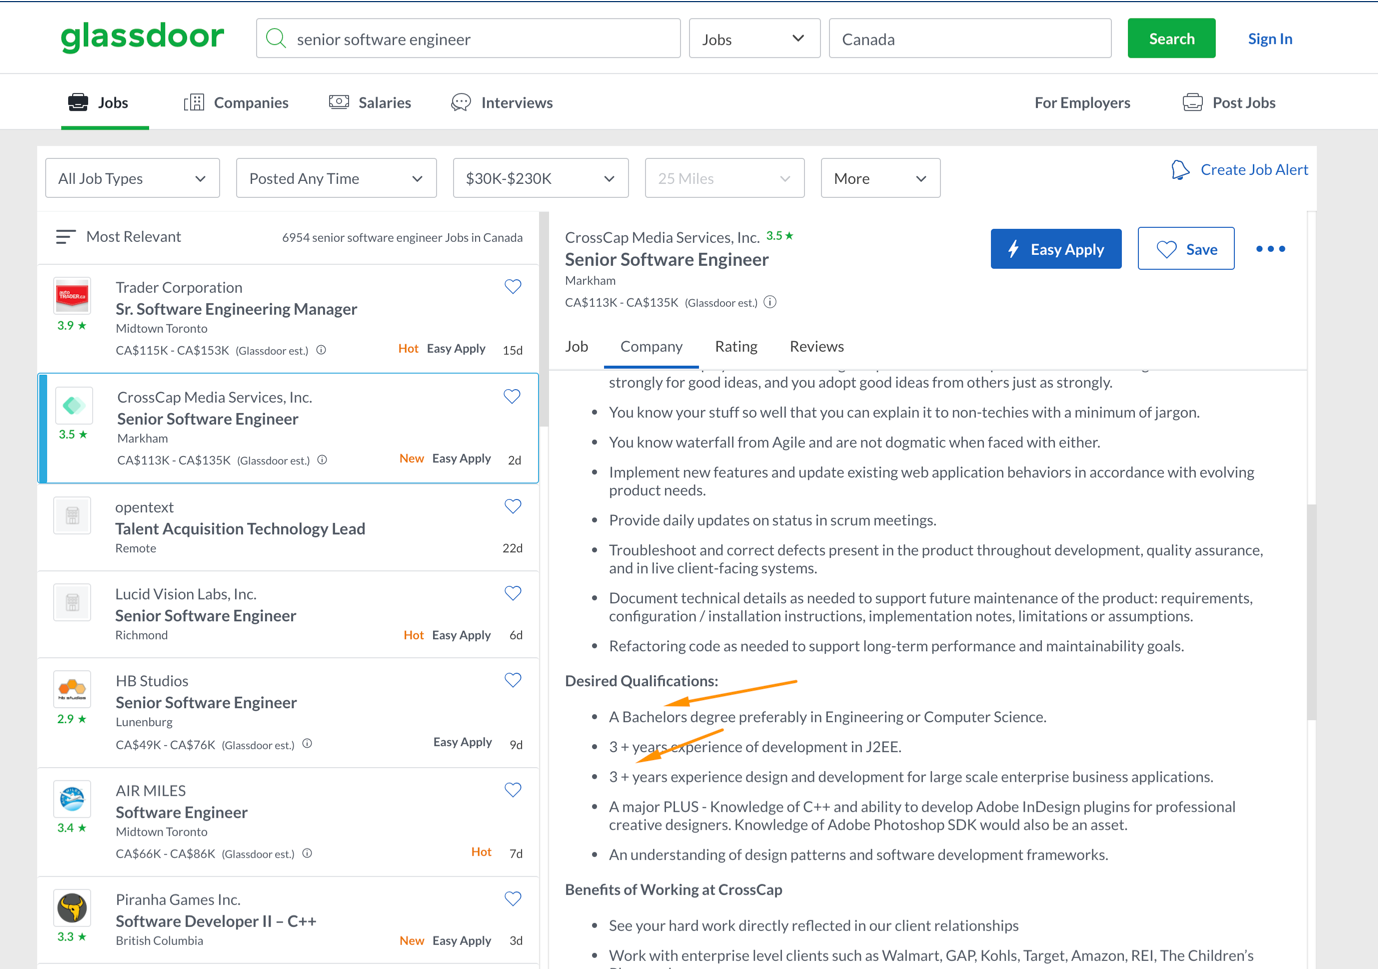Click the Canada location field

970,39
